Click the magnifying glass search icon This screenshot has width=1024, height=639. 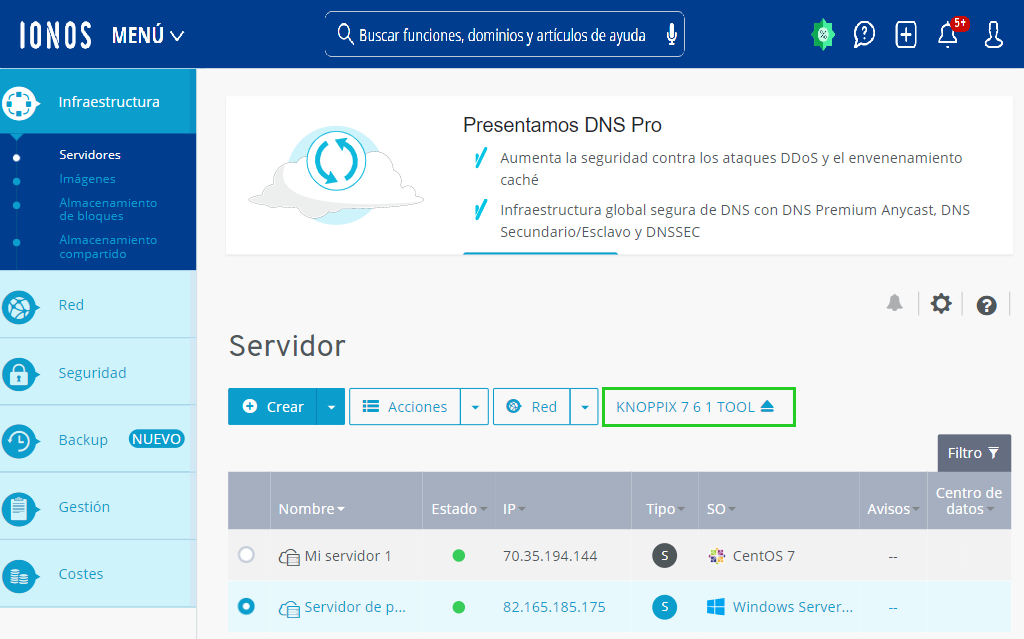click(345, 34)
